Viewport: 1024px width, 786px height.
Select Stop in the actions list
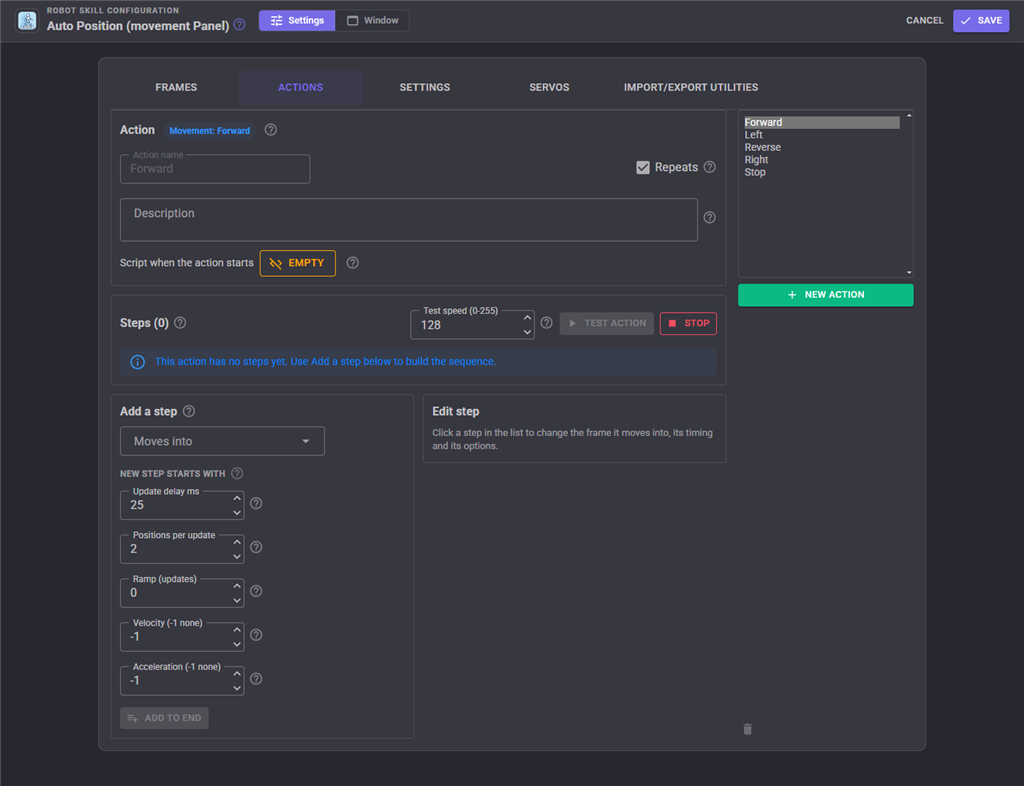(822, 172)
